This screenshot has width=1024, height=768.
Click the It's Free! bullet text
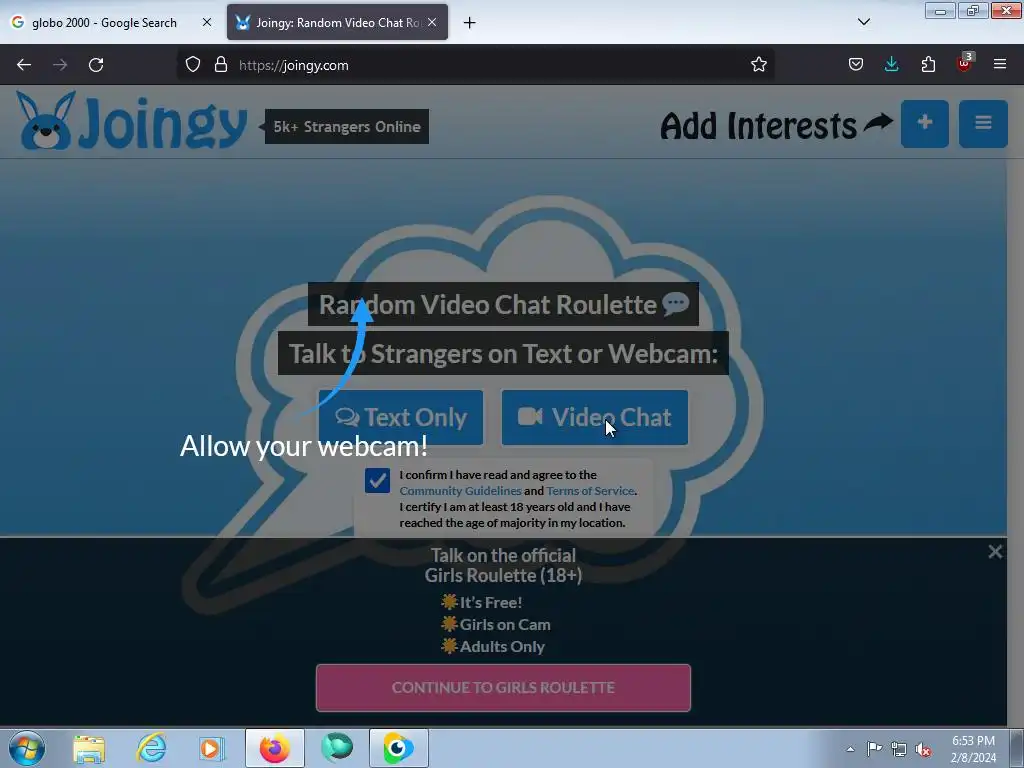491,602
